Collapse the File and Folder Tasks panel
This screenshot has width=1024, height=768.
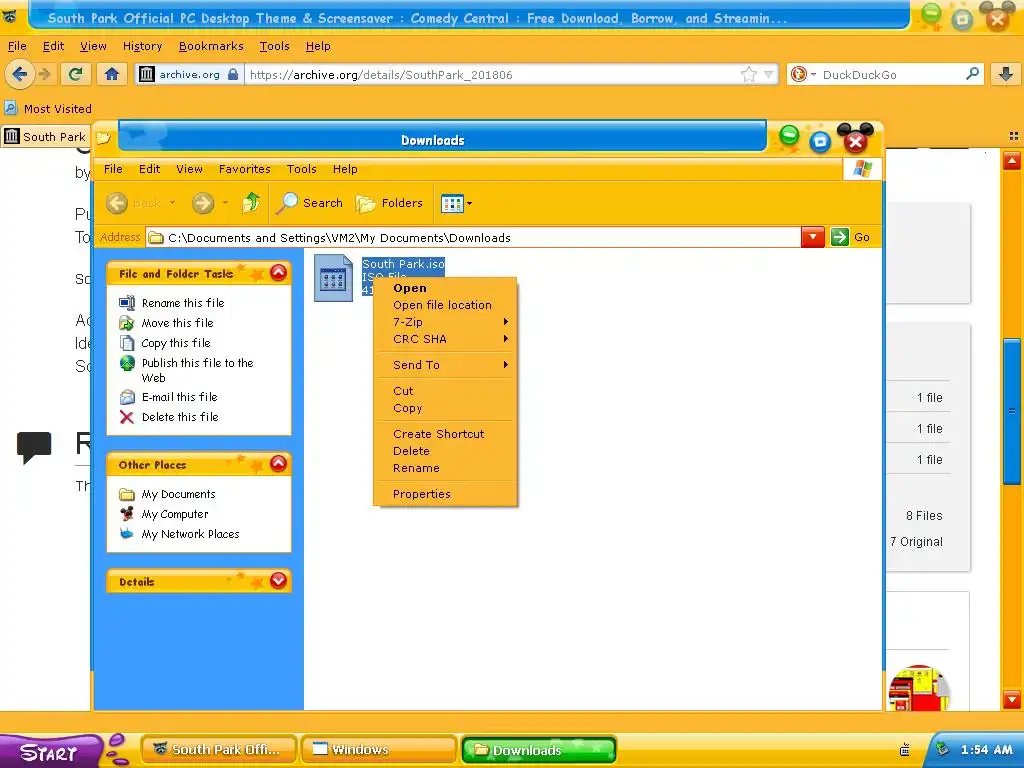[x=278, y=273]
